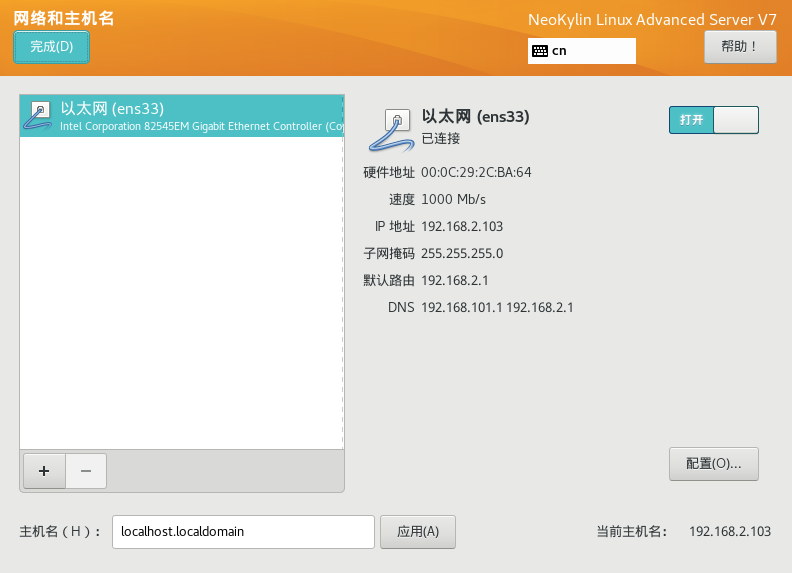Click the default route 192.168.2.1

[x=455, y=280]
